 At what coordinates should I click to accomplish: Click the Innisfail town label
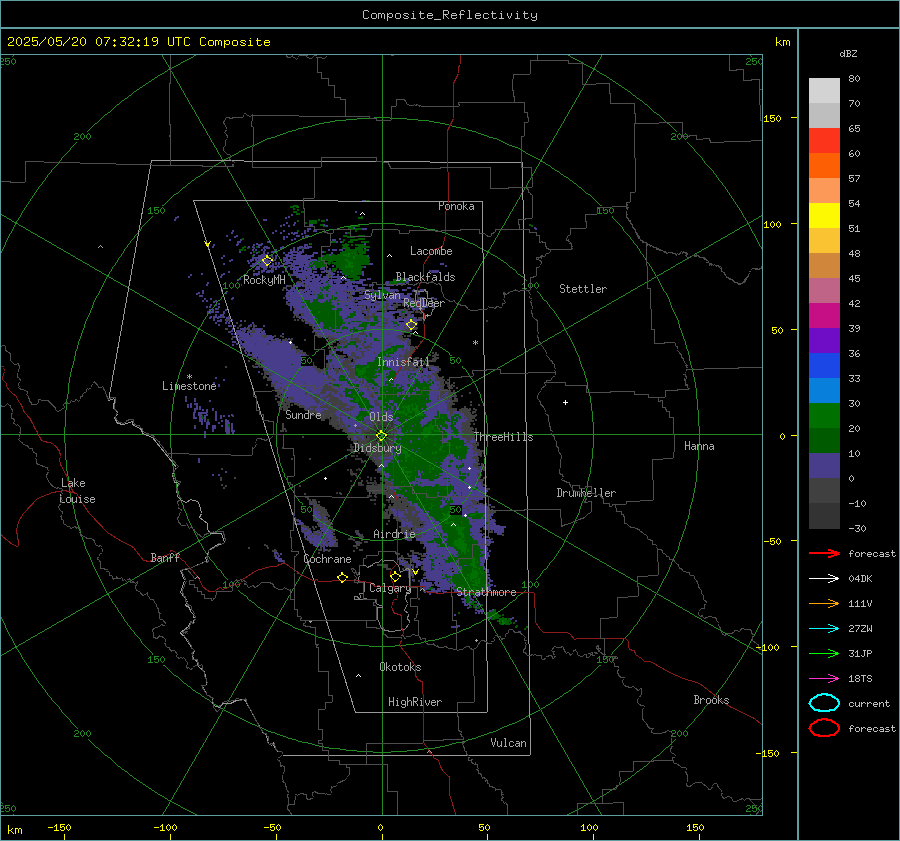coord(403,362)
